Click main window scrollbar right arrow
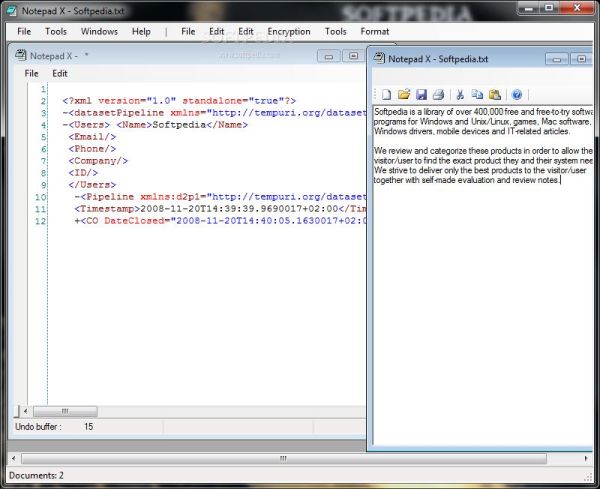The width and height of the screenshot is (600, 489). 586,458
